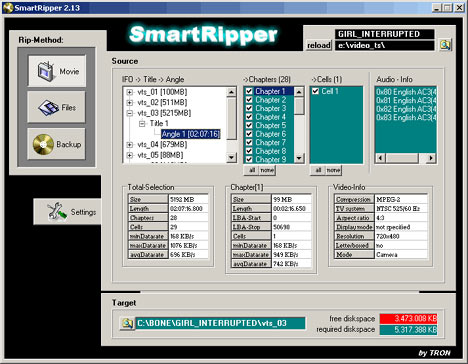
Task: Open Settings with the tools icon
Action: 56,212
